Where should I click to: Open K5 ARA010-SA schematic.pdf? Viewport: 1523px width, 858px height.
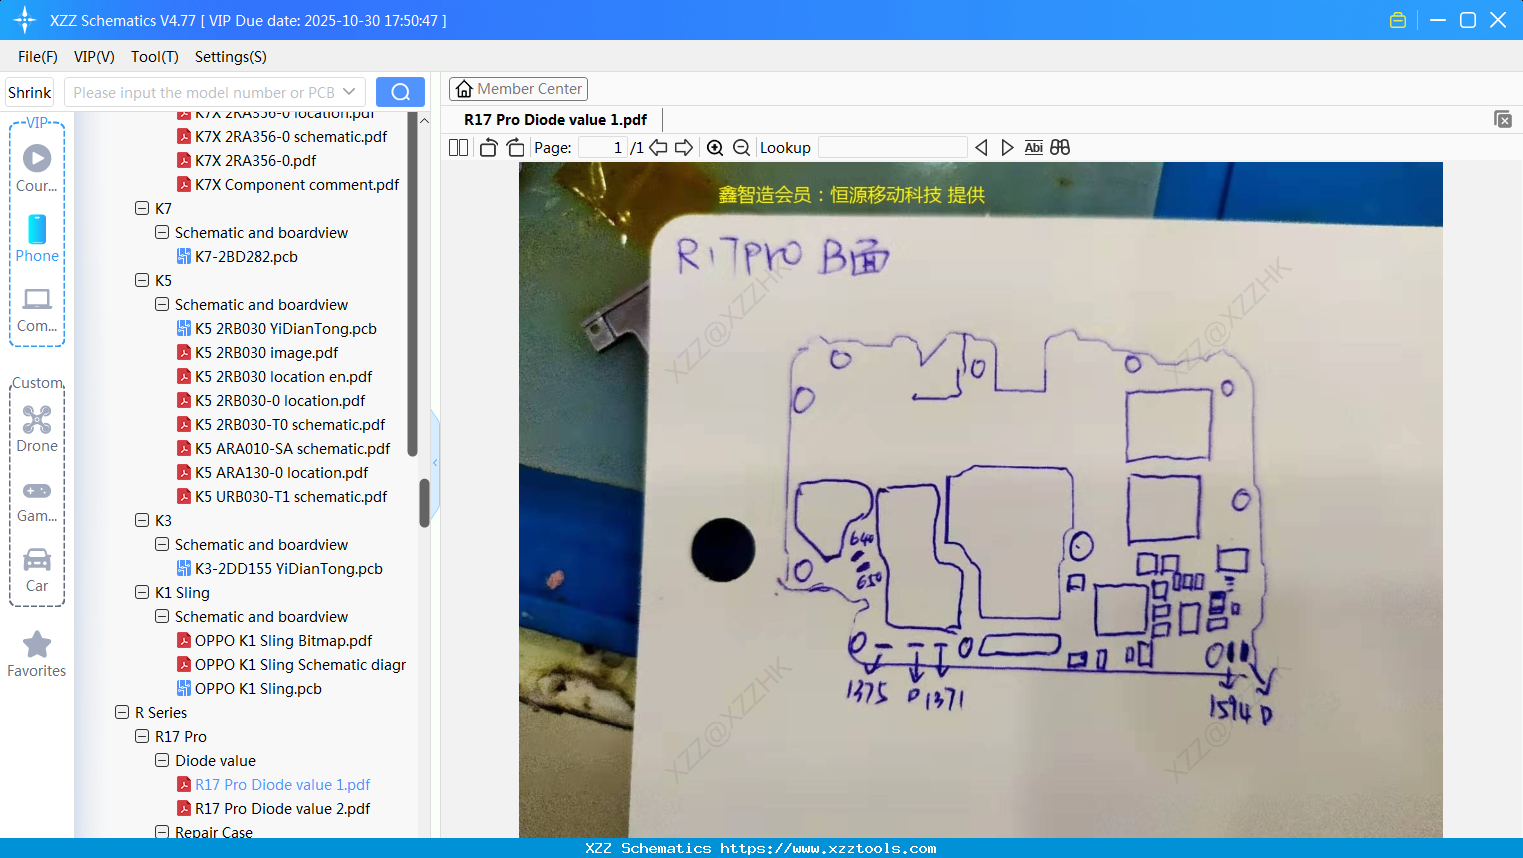293,448
